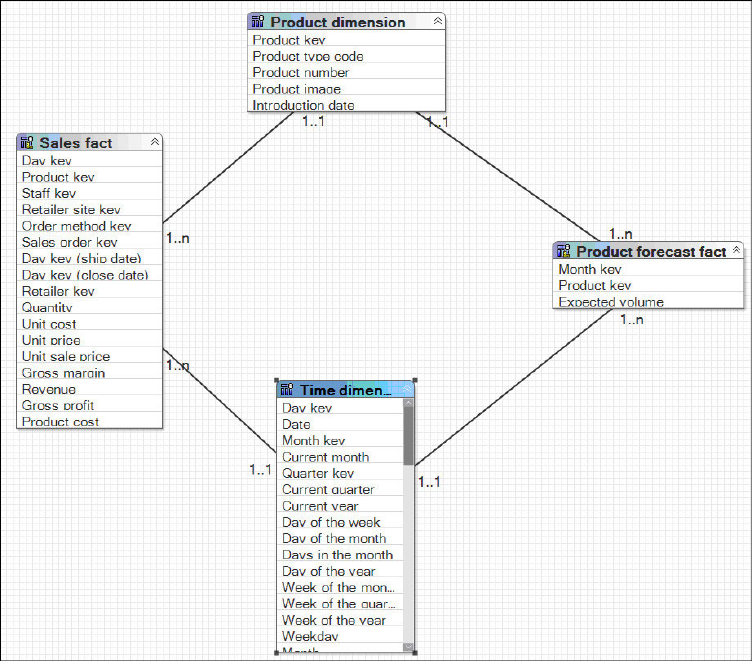Image resolution: width=752 pixels, height=661 pixels.
Task: Collapse the Product dimension box
Action: pos(437,21)
